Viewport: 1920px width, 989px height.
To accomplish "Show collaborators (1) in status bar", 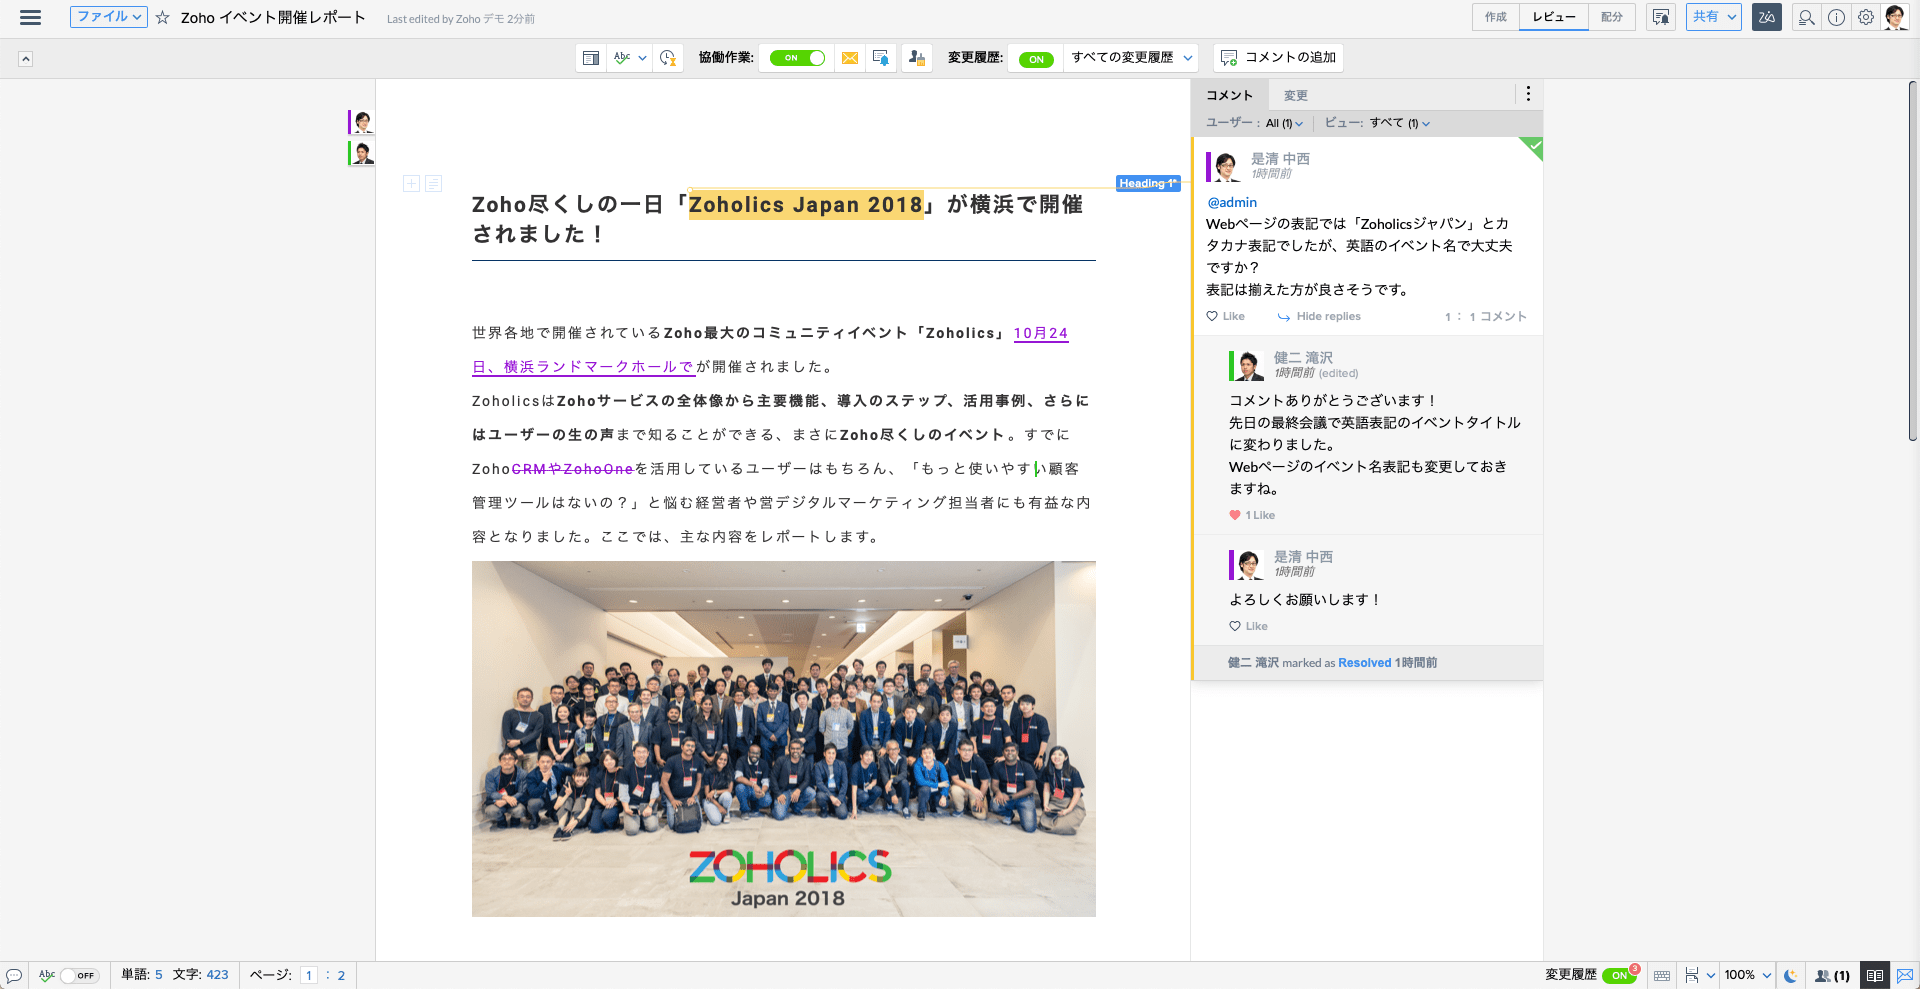I will 1832,975.
